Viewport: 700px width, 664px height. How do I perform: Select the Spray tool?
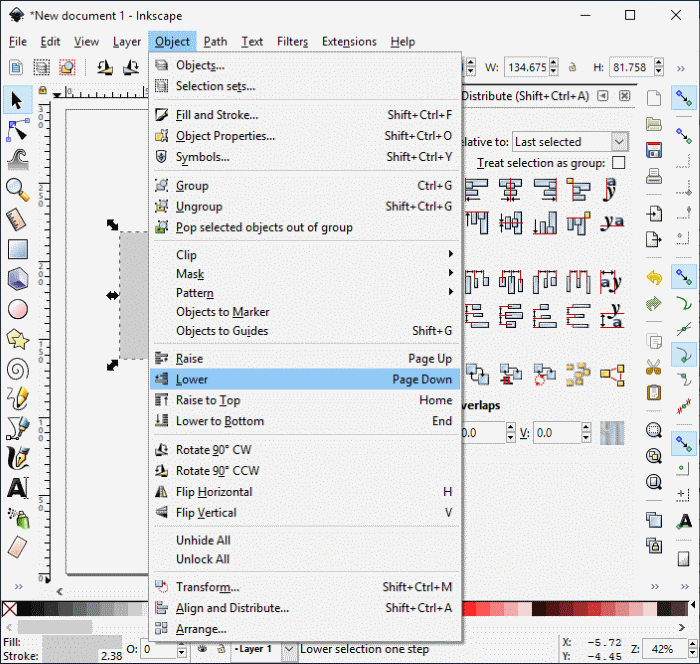click(18, 518)
